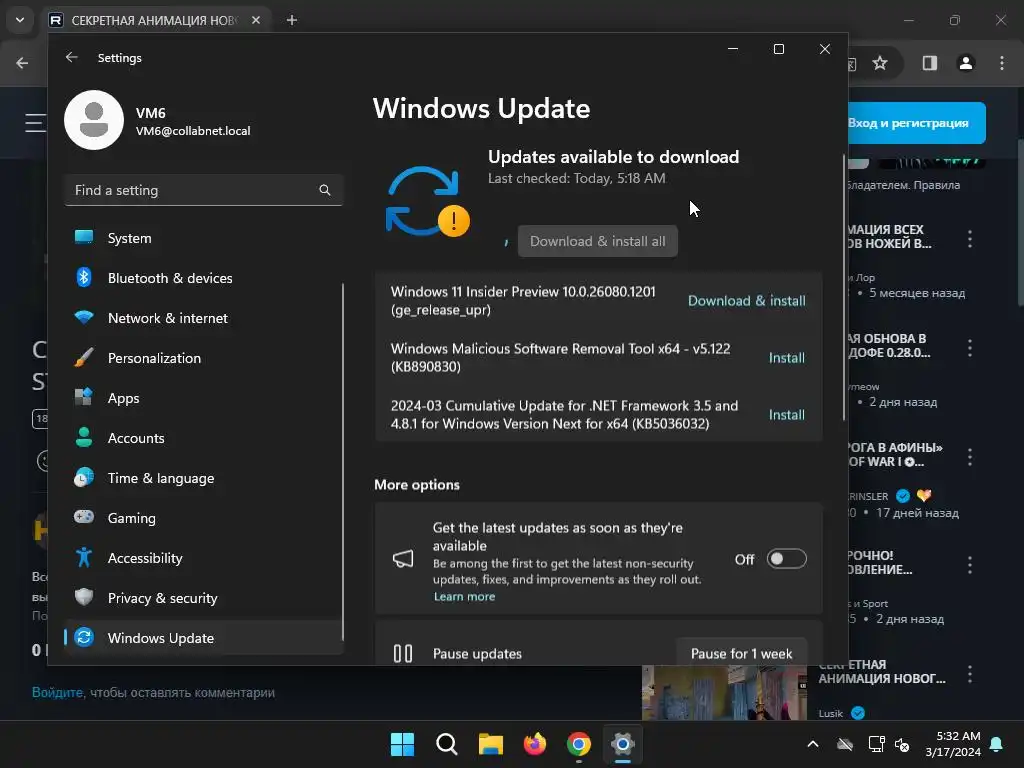
Task: Click the VM6 profile avatar
Action: (x=94, y=120)
